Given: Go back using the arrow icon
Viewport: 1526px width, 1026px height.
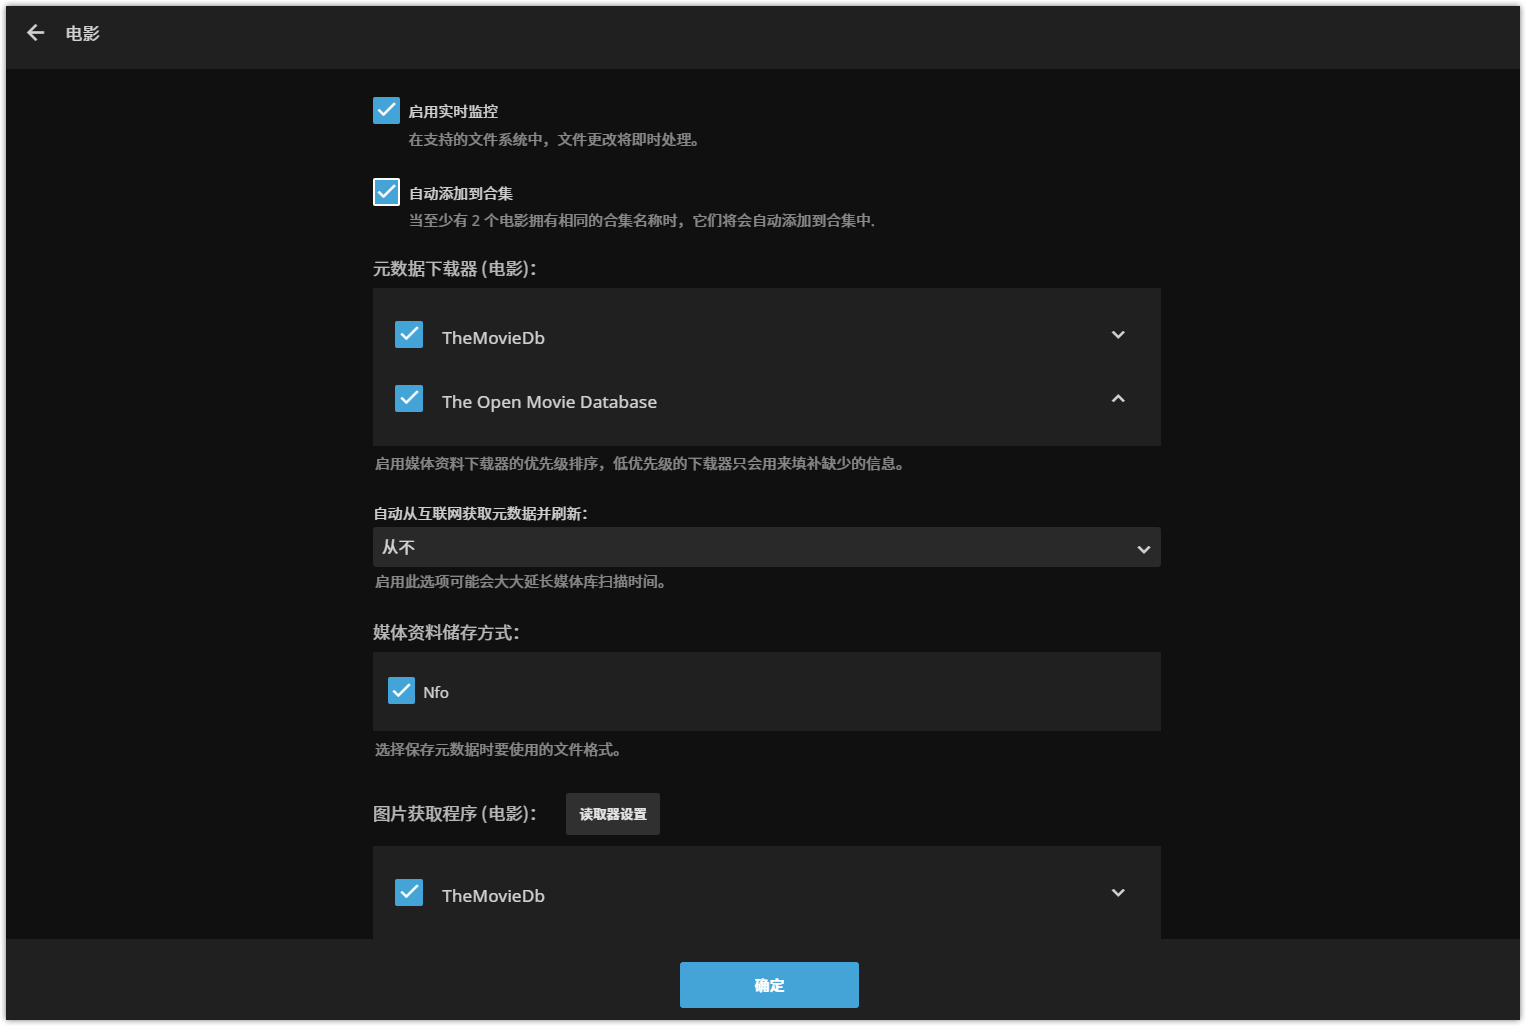Looking at the screenshot, I should 35,33.
